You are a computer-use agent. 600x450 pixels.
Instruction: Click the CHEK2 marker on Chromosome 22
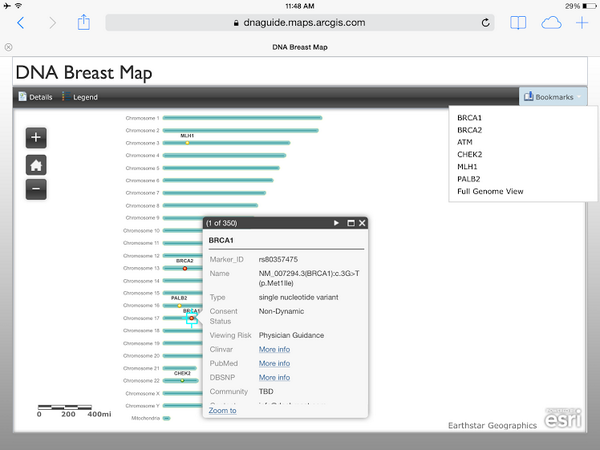182,380
